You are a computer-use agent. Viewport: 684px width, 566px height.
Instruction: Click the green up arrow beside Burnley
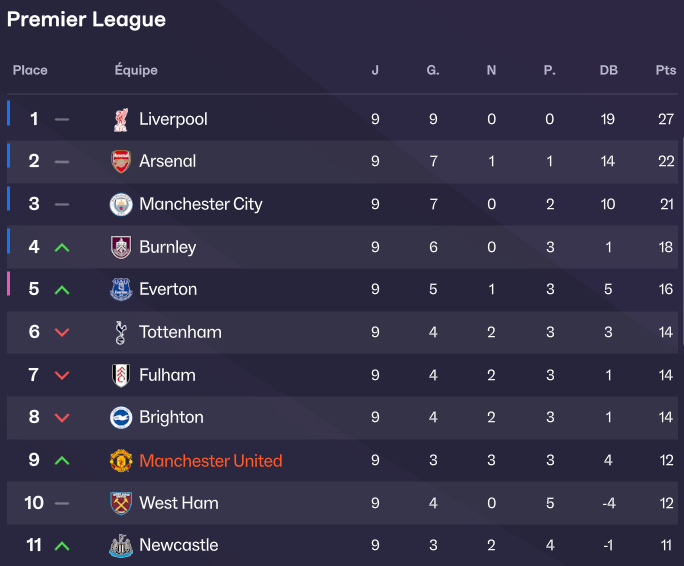tap(62, 247)
